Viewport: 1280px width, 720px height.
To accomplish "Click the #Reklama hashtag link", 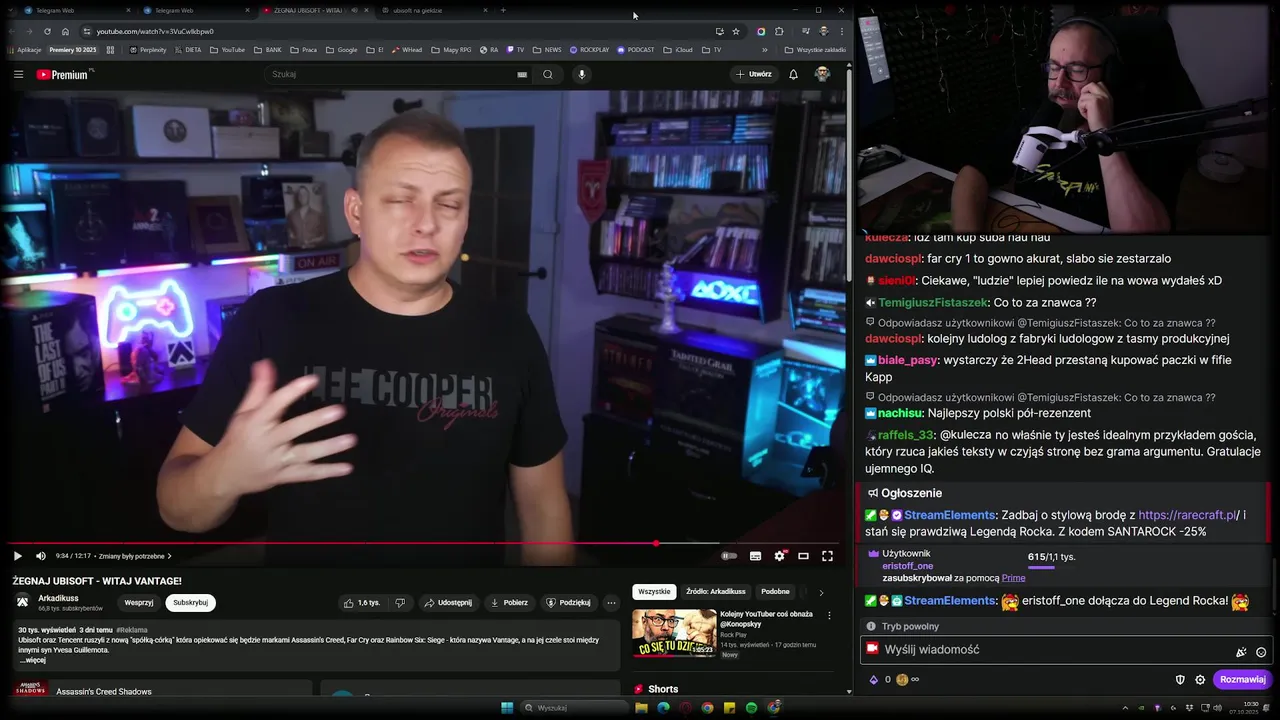I will click(132, 630).
